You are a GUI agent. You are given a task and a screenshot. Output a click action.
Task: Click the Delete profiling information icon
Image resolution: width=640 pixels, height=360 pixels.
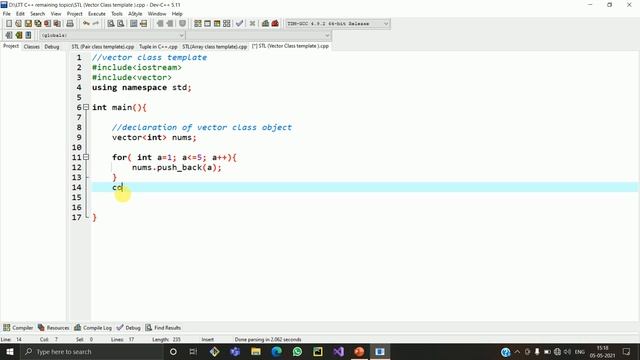(275, 24)
